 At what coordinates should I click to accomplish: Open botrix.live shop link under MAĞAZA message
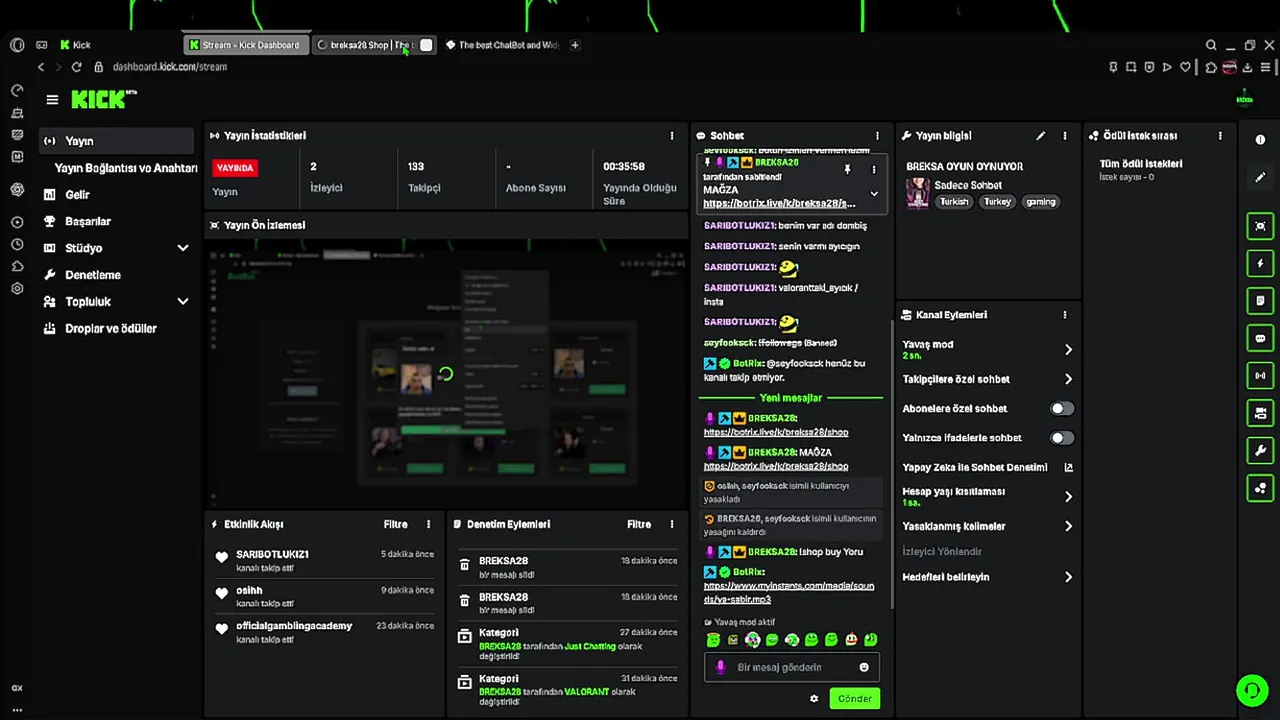coord(776,466)
